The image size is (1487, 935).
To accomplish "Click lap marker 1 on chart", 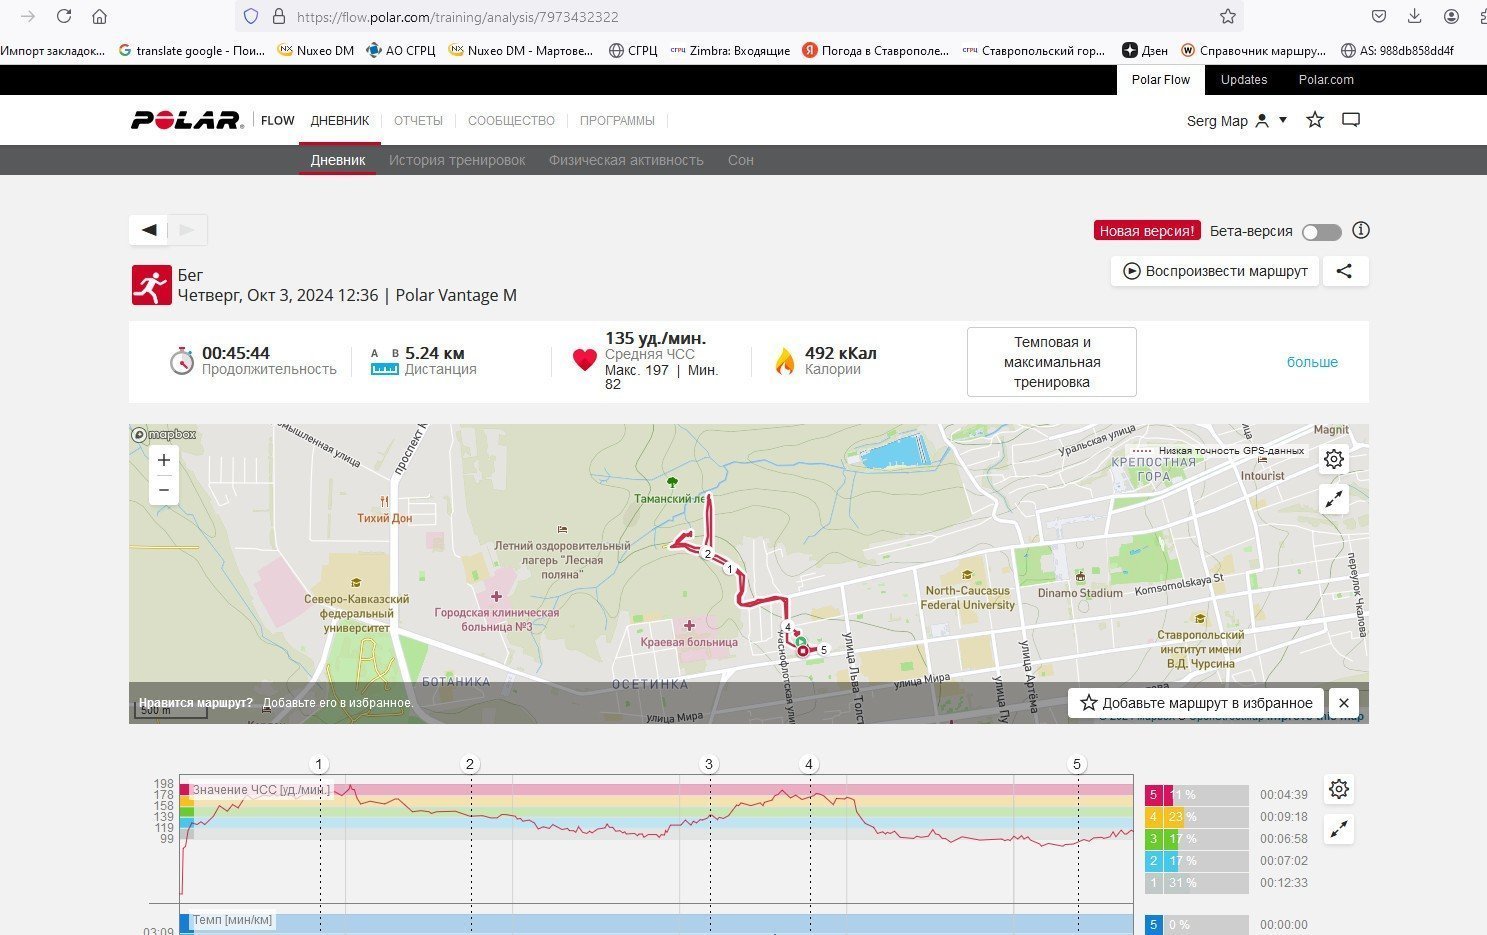I will 319,765.
